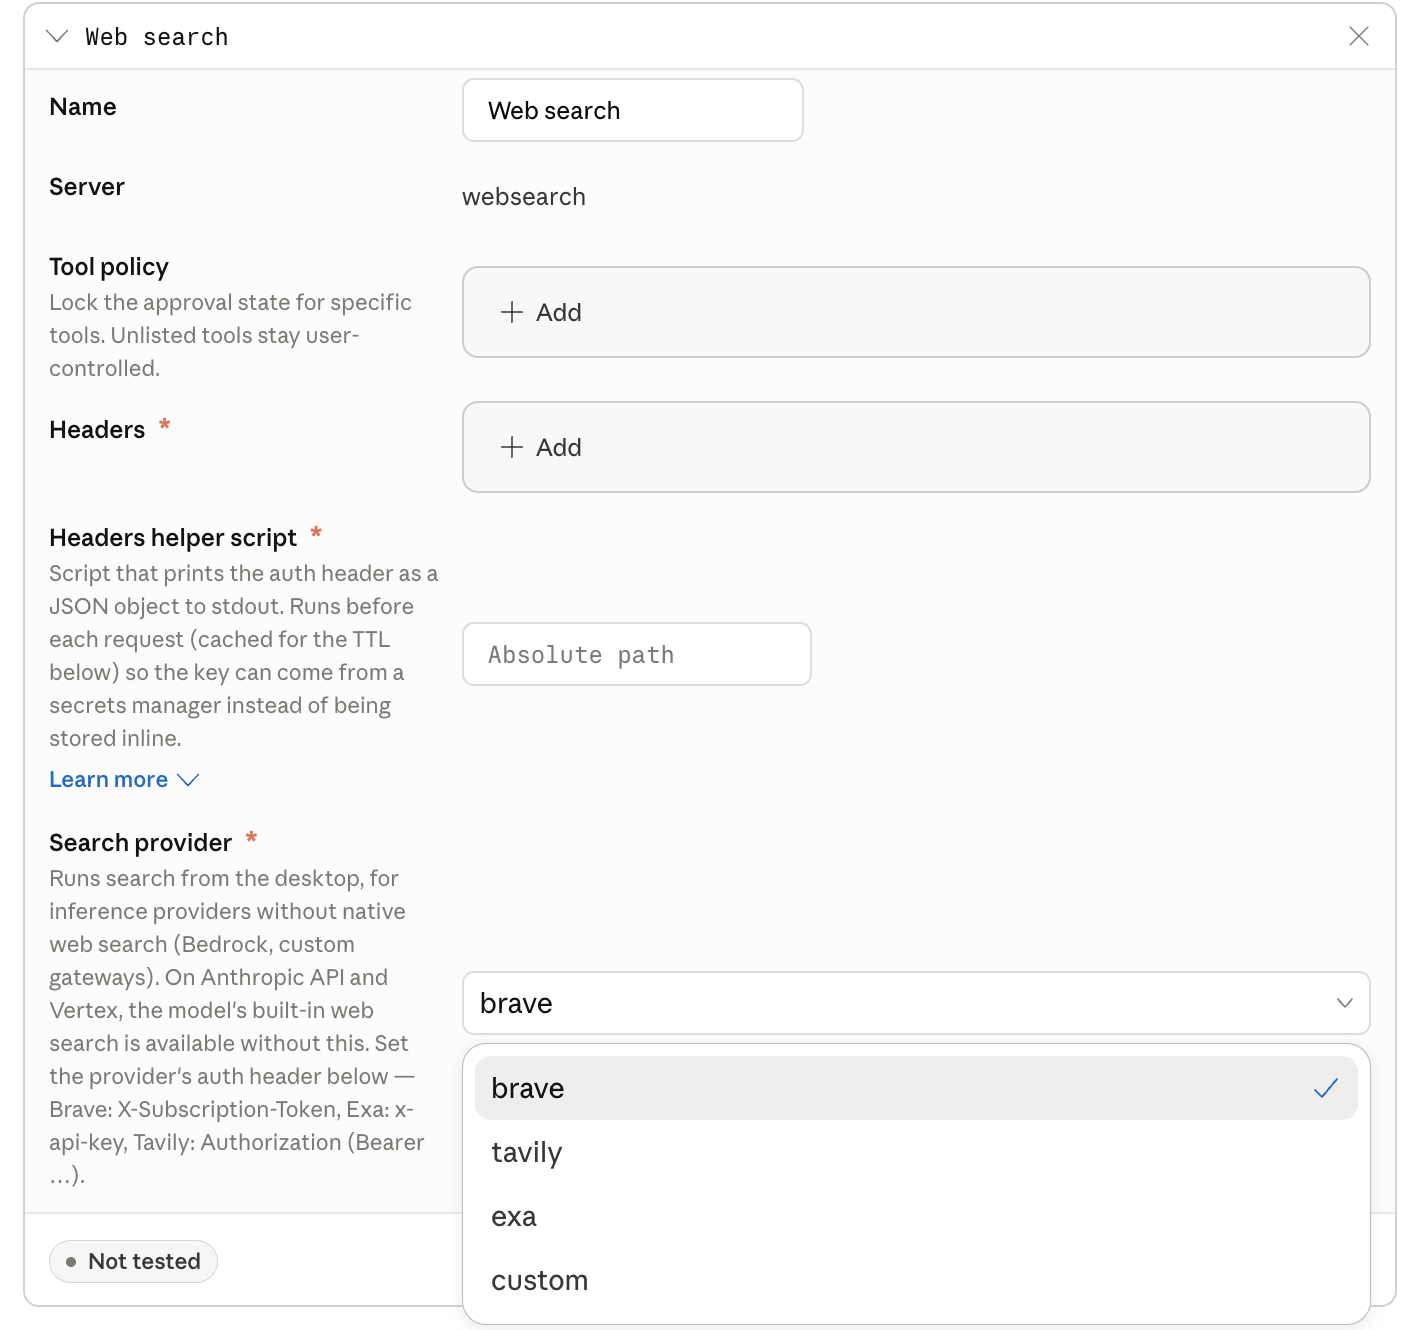Click the Name label

[x=83, y=107]
